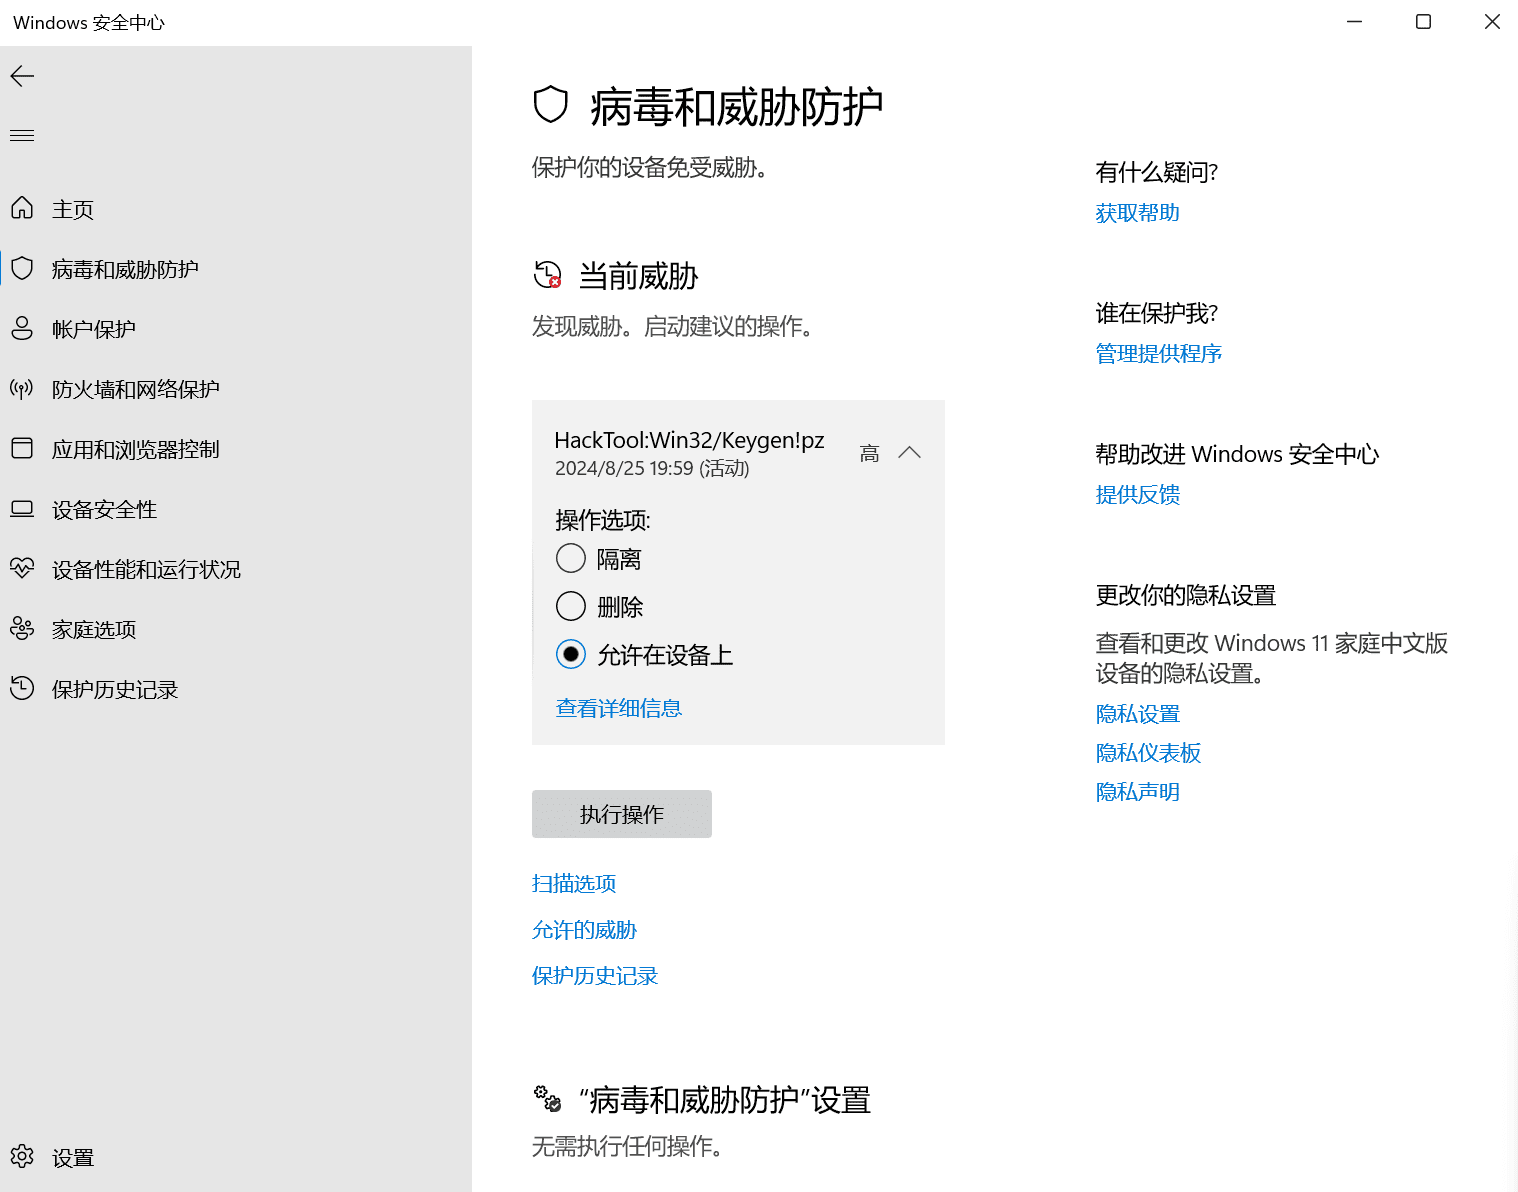Open 家庭选项 in sidebar

[x=94, y=629]
